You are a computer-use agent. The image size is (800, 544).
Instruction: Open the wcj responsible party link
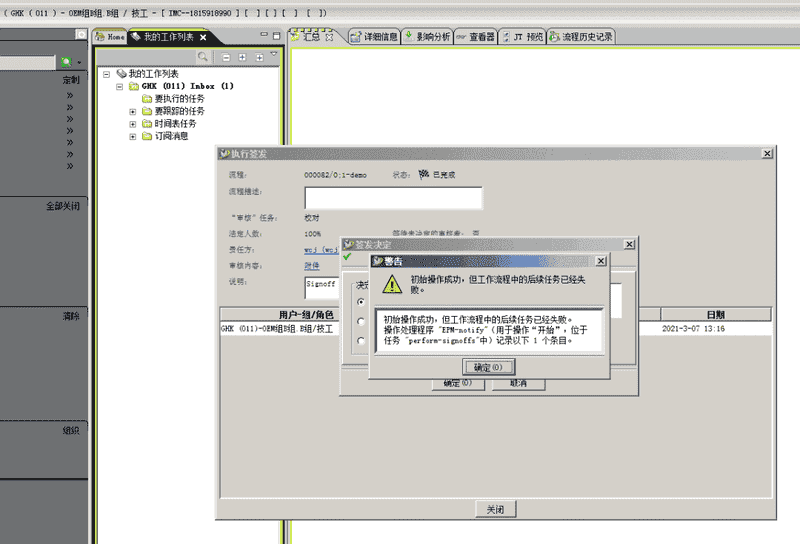(x=321, y=250)
